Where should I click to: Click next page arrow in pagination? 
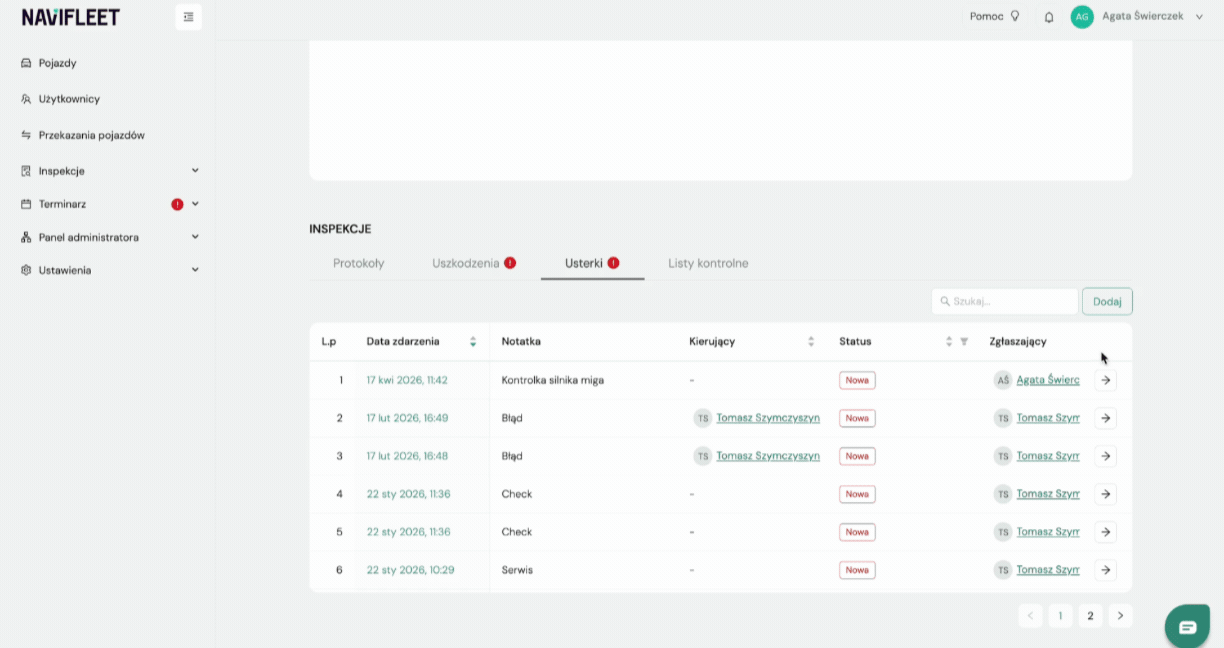tap(1121, 616)
